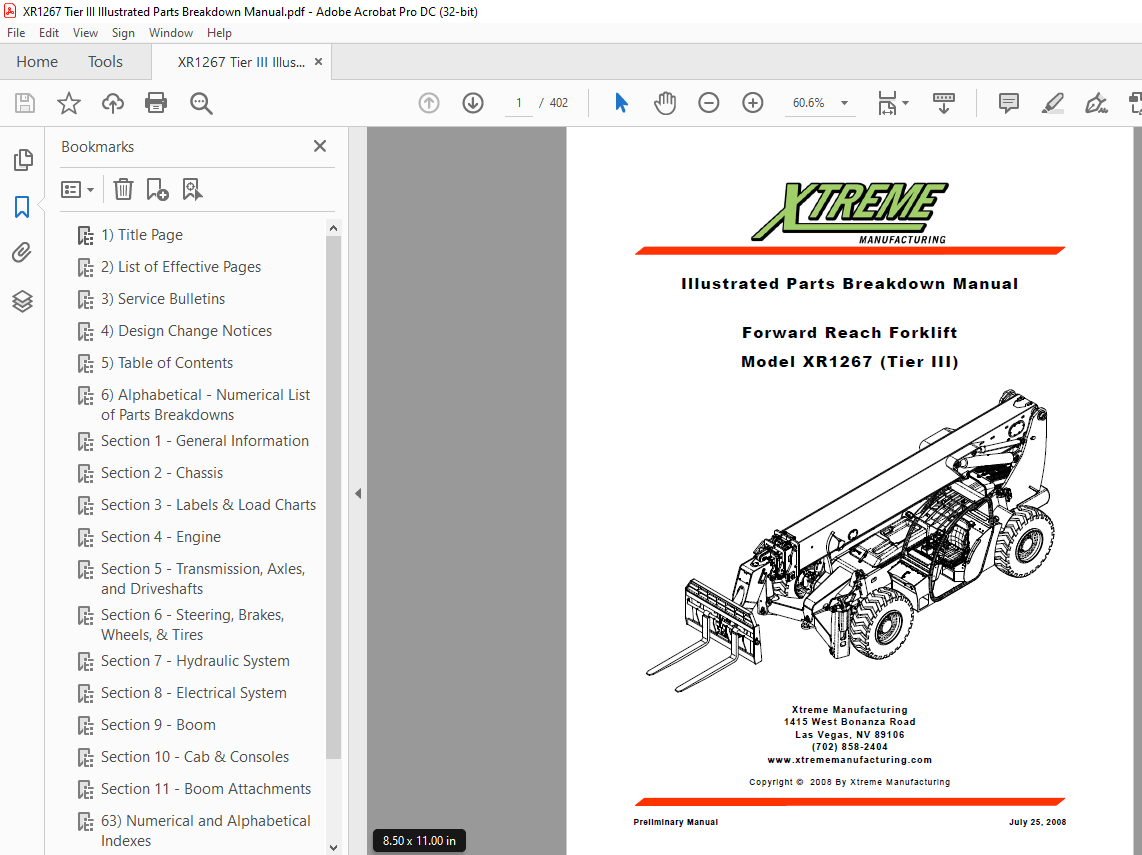Print the document with printer icon

(156, 103)
